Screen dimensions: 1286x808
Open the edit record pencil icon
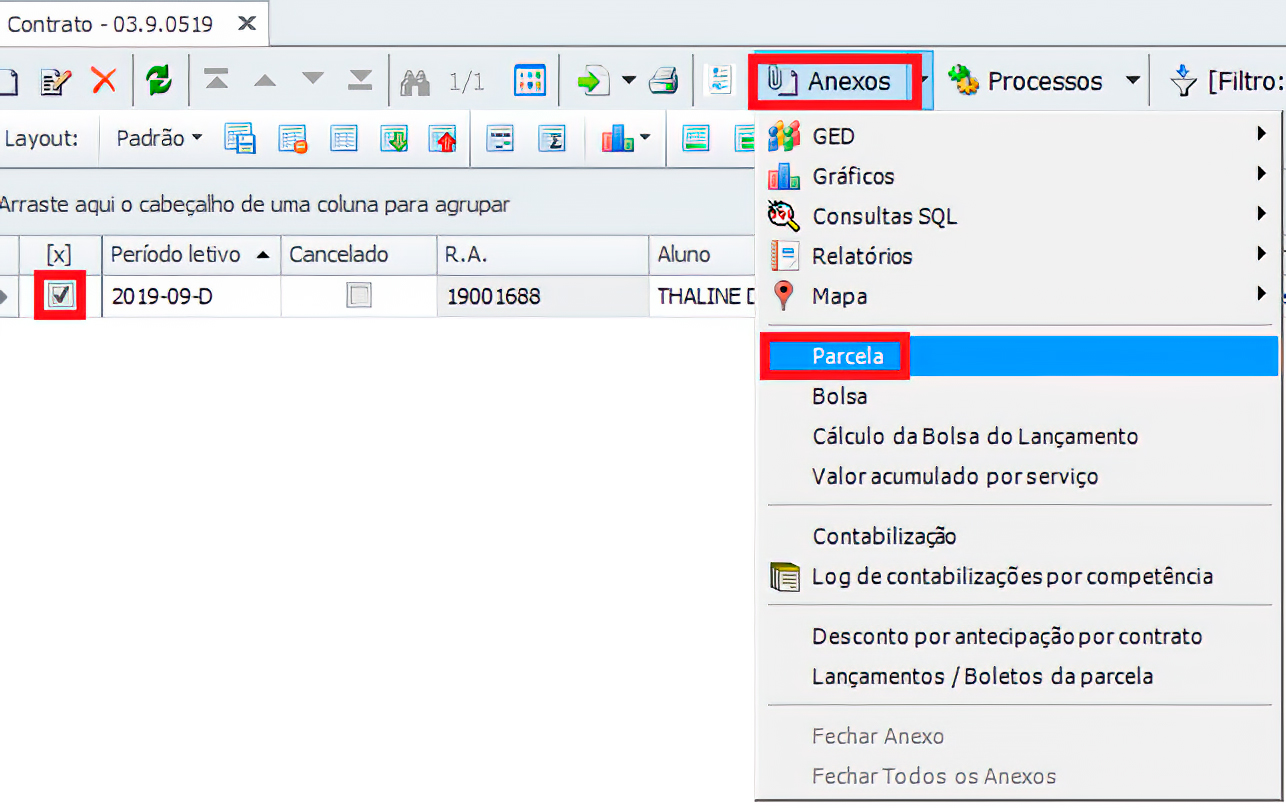(x=54, y=81)
